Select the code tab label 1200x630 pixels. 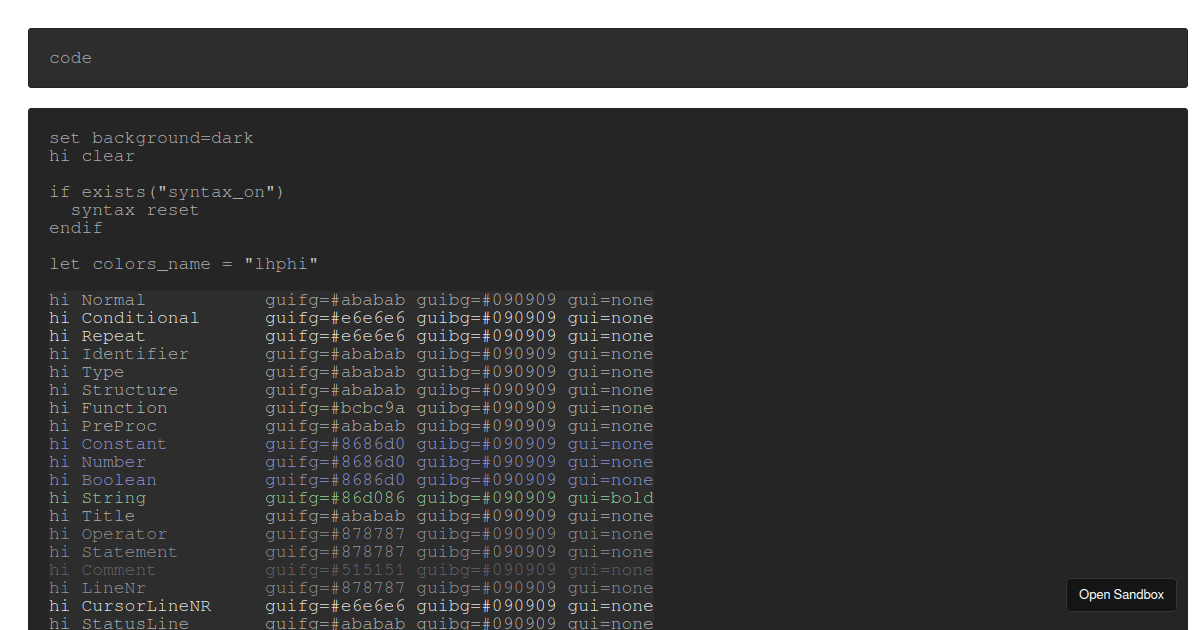point(70,57)
